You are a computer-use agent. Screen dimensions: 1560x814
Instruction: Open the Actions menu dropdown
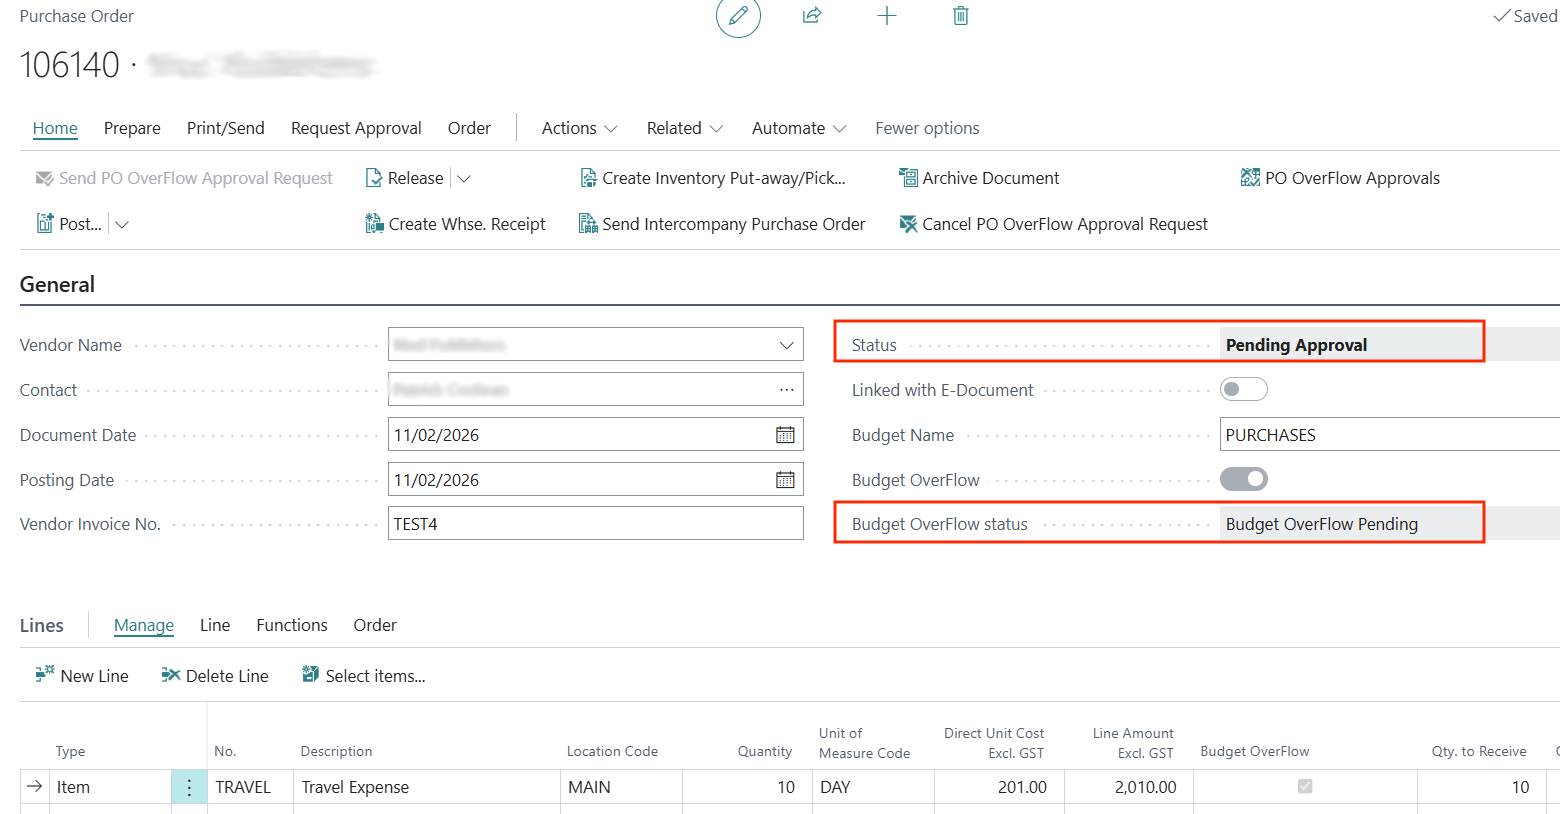click(x=579, y=128)
